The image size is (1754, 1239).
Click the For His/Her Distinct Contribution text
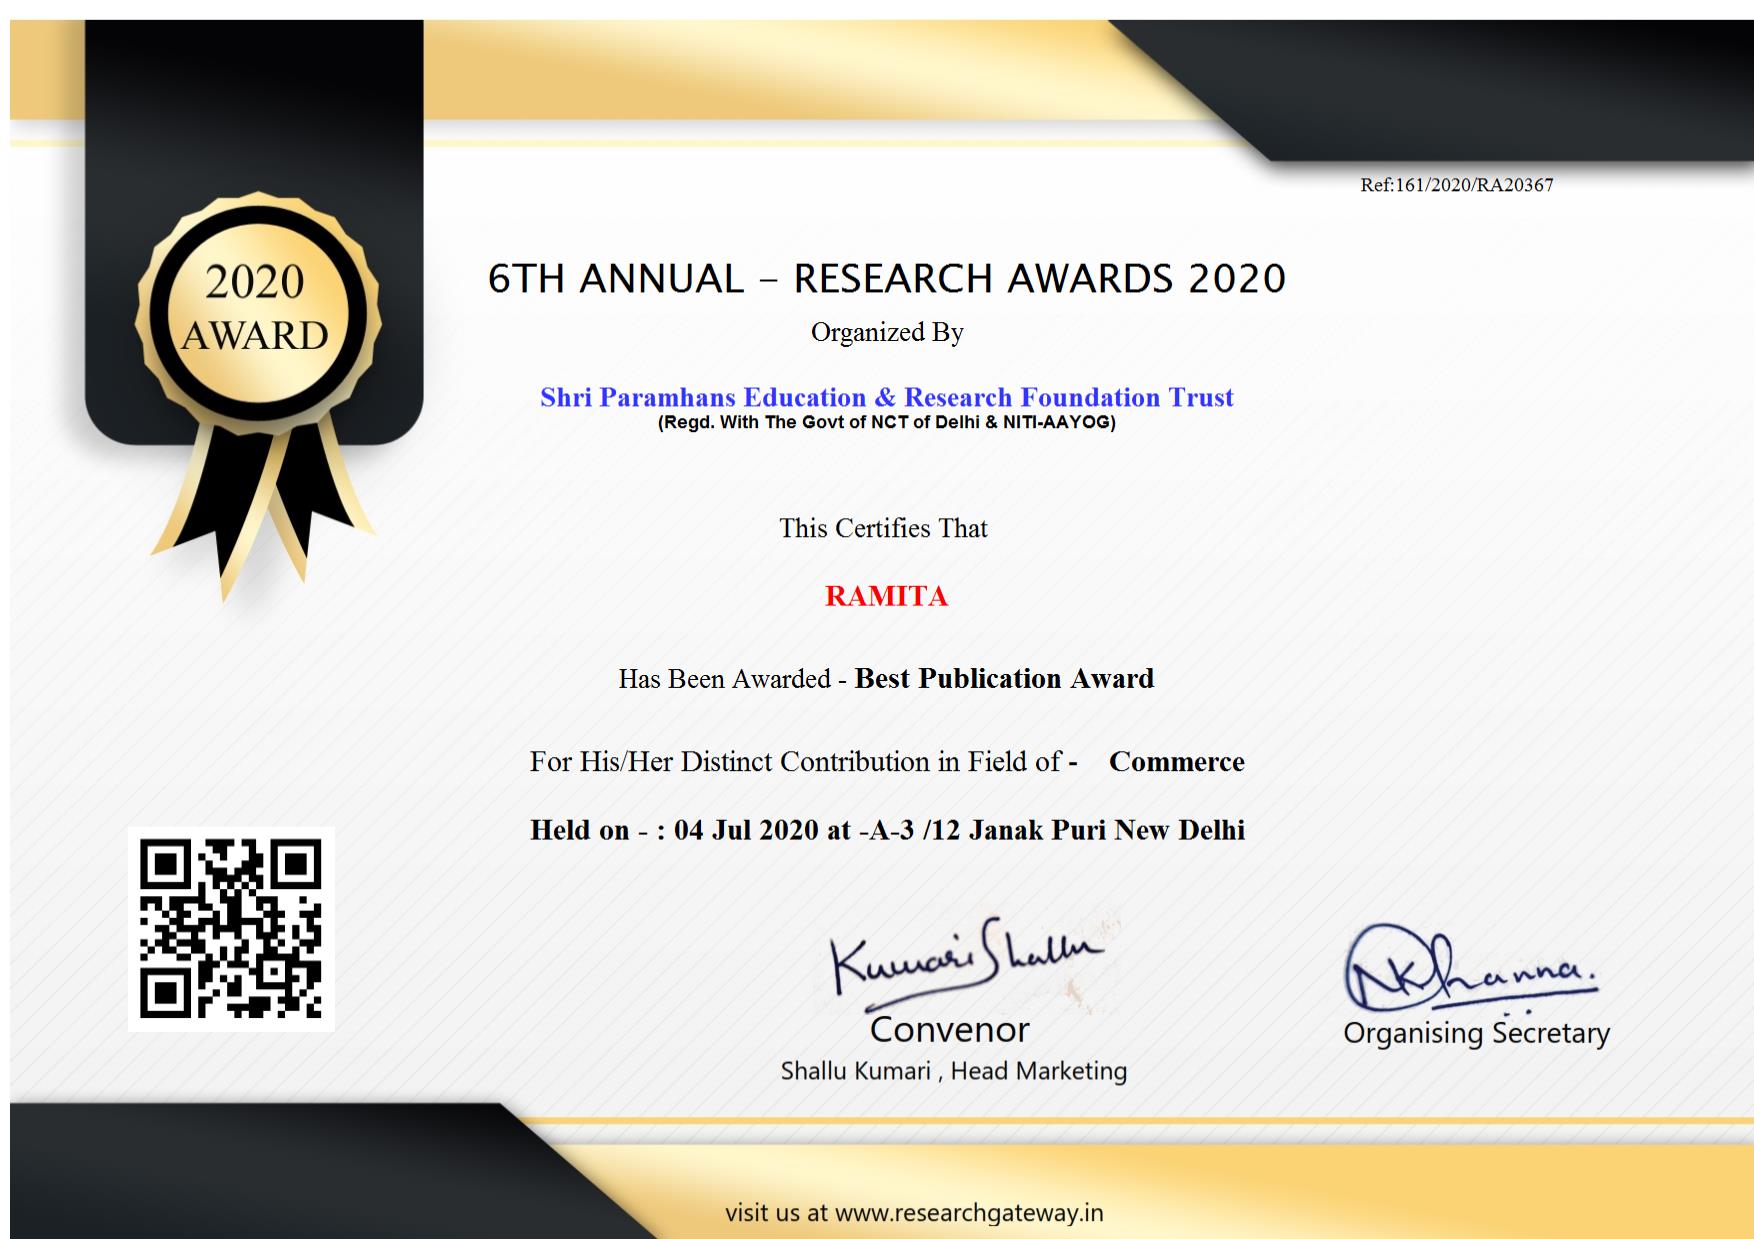pos(794,762)
